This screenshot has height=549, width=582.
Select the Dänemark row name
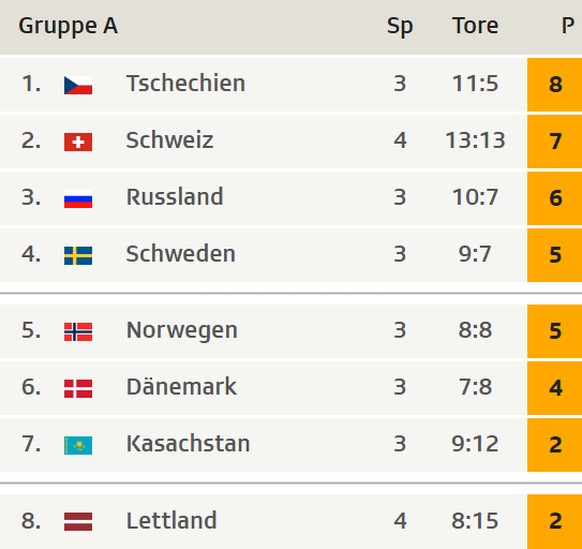pyautogui.click(x=182, y=386)
